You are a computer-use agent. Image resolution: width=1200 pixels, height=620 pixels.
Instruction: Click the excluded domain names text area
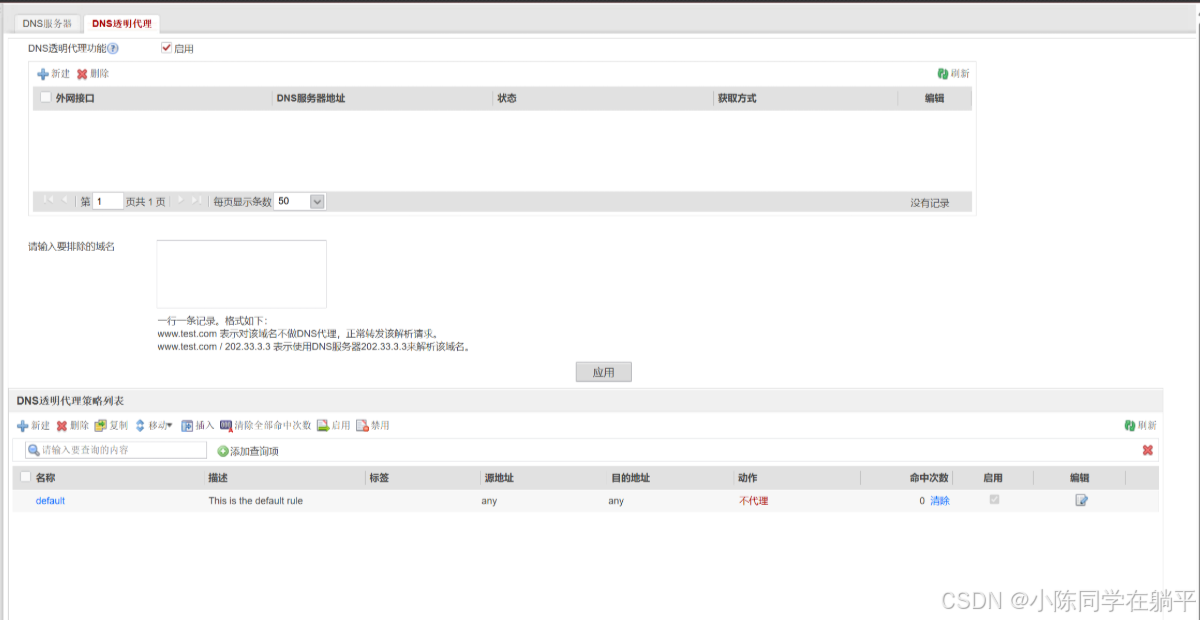(x=242, y=274)
